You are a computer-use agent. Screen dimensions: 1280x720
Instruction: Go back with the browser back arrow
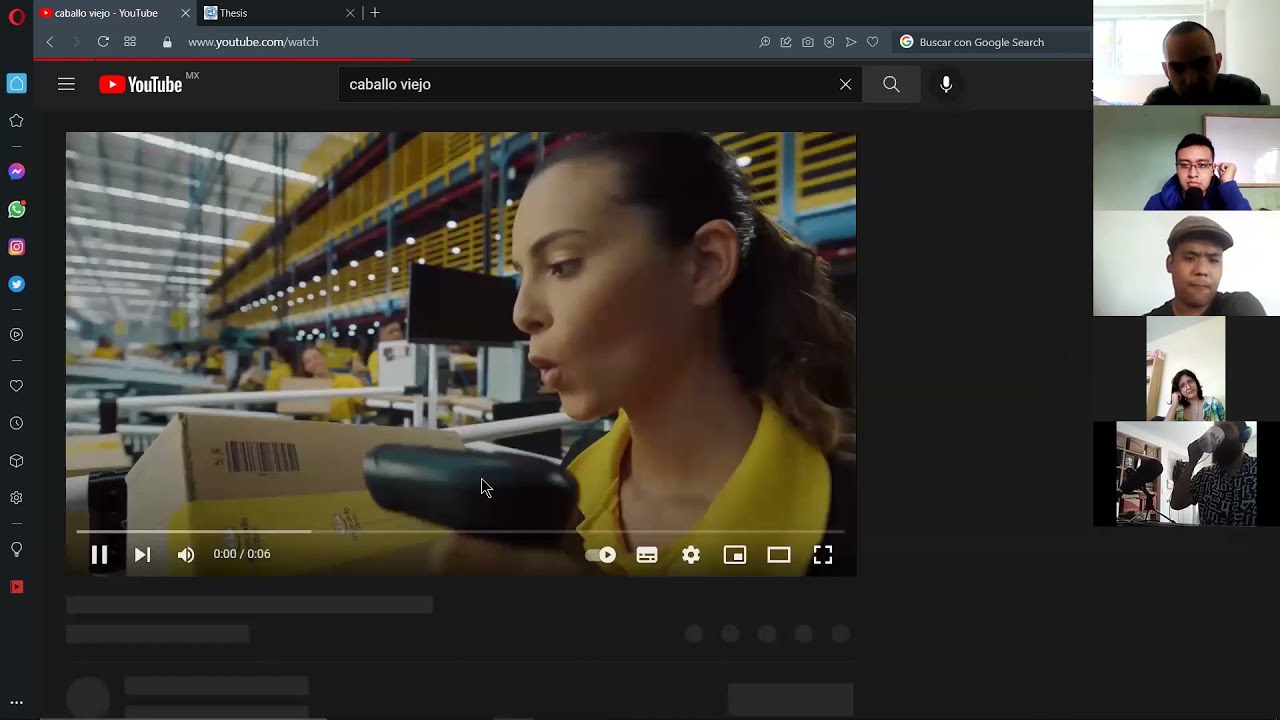[49, 42]
